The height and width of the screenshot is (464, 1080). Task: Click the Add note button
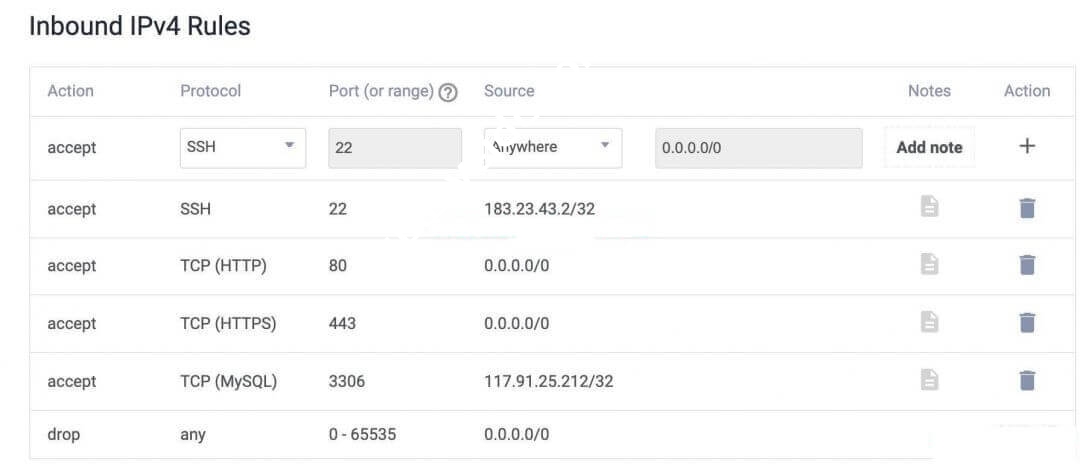pos(929,147)
